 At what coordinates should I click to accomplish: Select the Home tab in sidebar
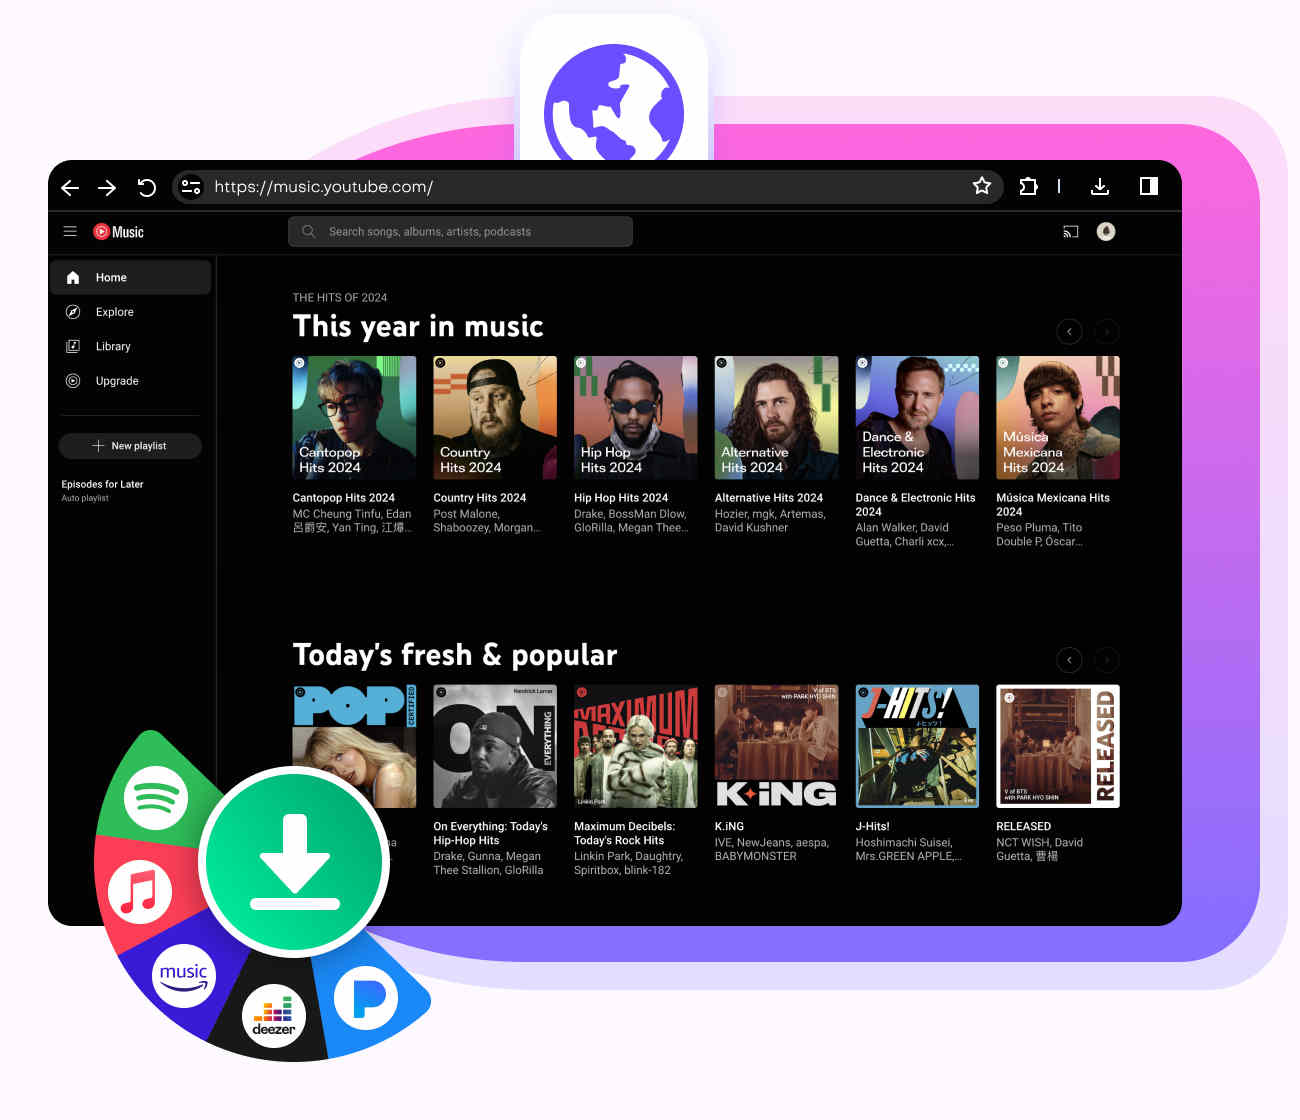coord(110,277)
